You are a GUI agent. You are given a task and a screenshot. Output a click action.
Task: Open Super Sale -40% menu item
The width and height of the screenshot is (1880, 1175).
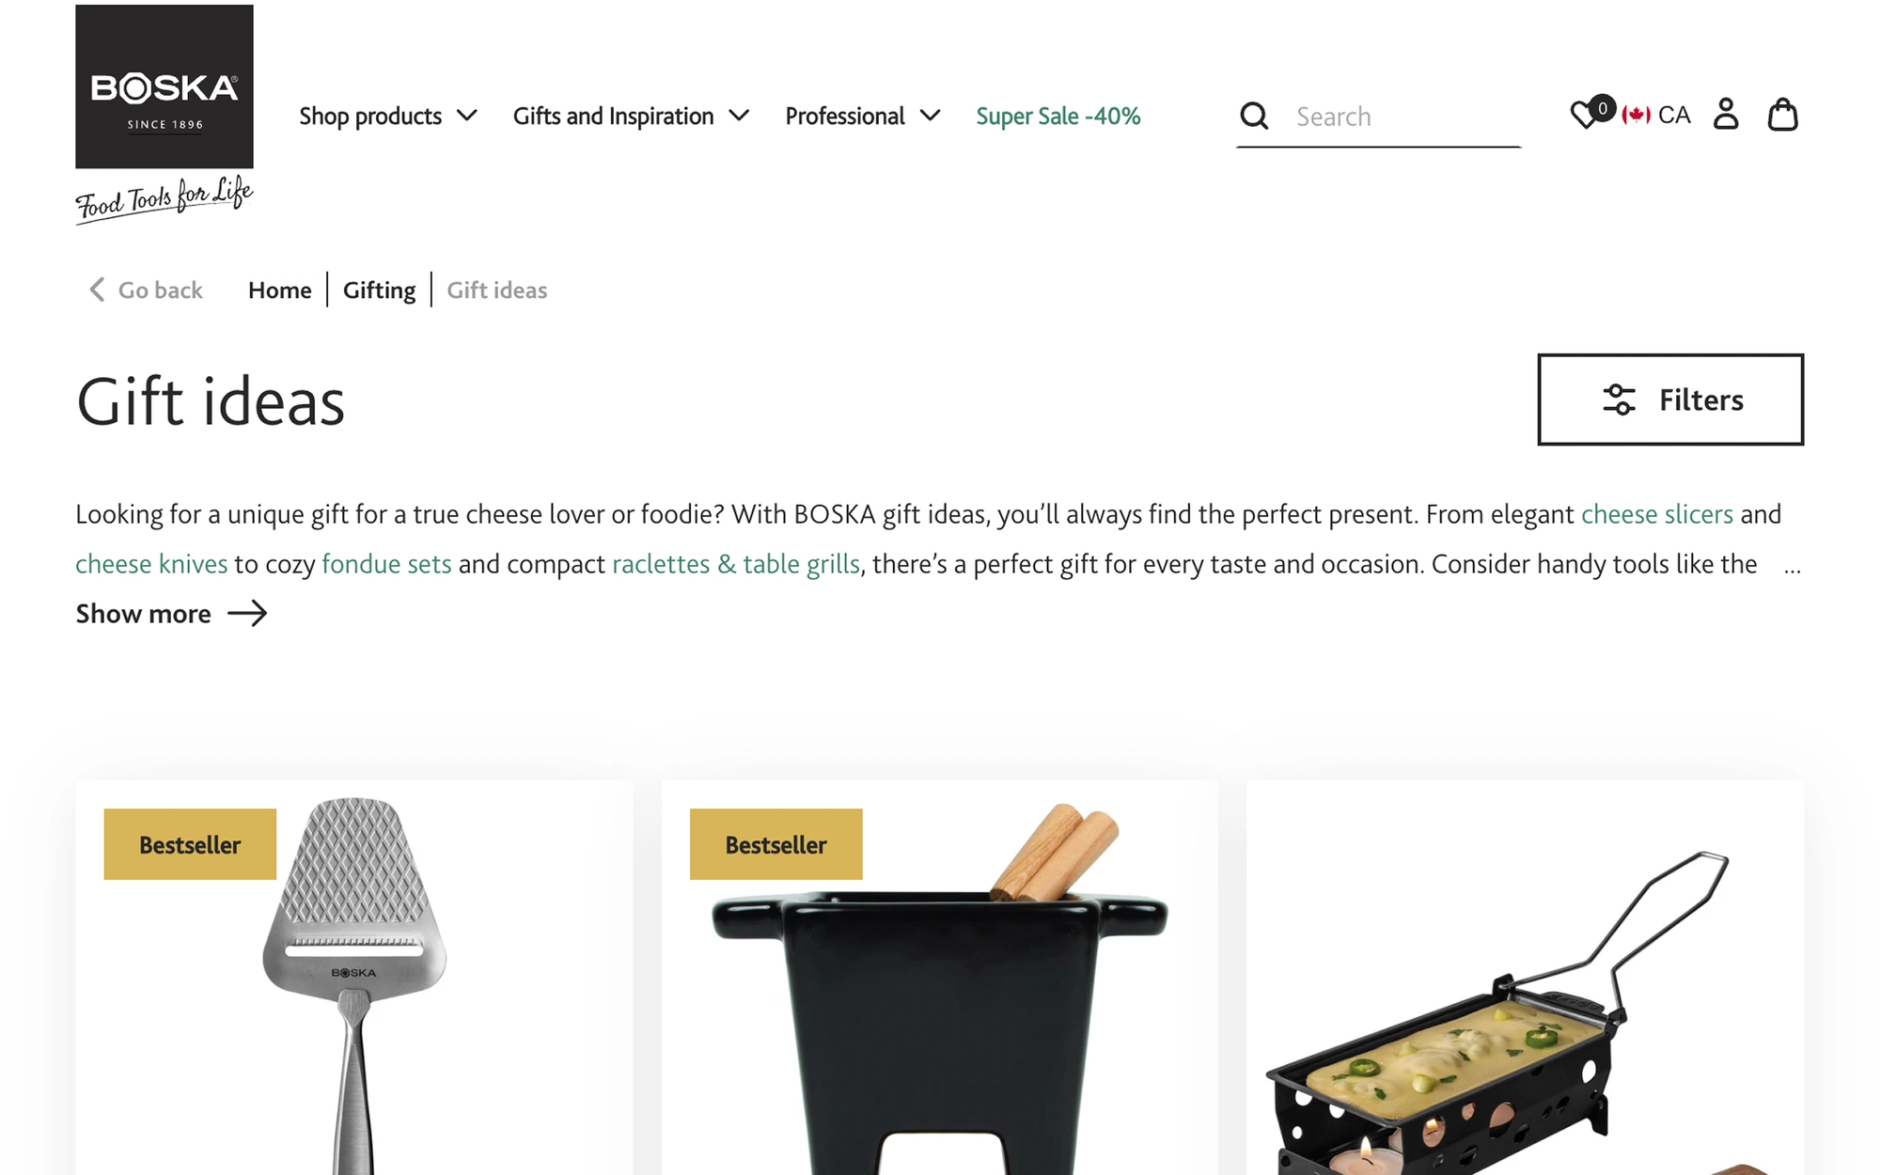click(x=1058, y=116)
